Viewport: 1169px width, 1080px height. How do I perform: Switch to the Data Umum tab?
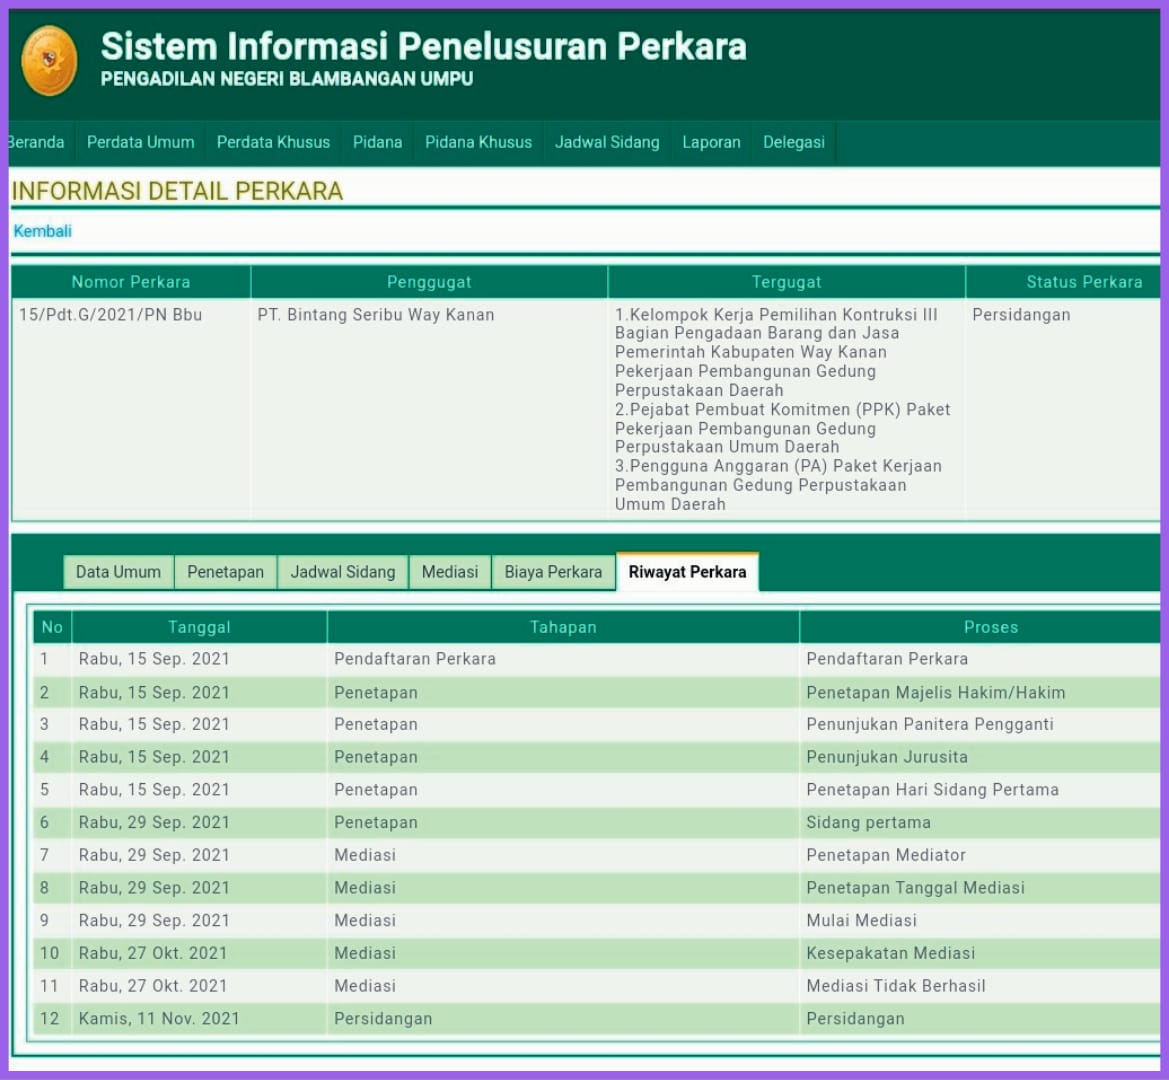click(x=119, y=572)
